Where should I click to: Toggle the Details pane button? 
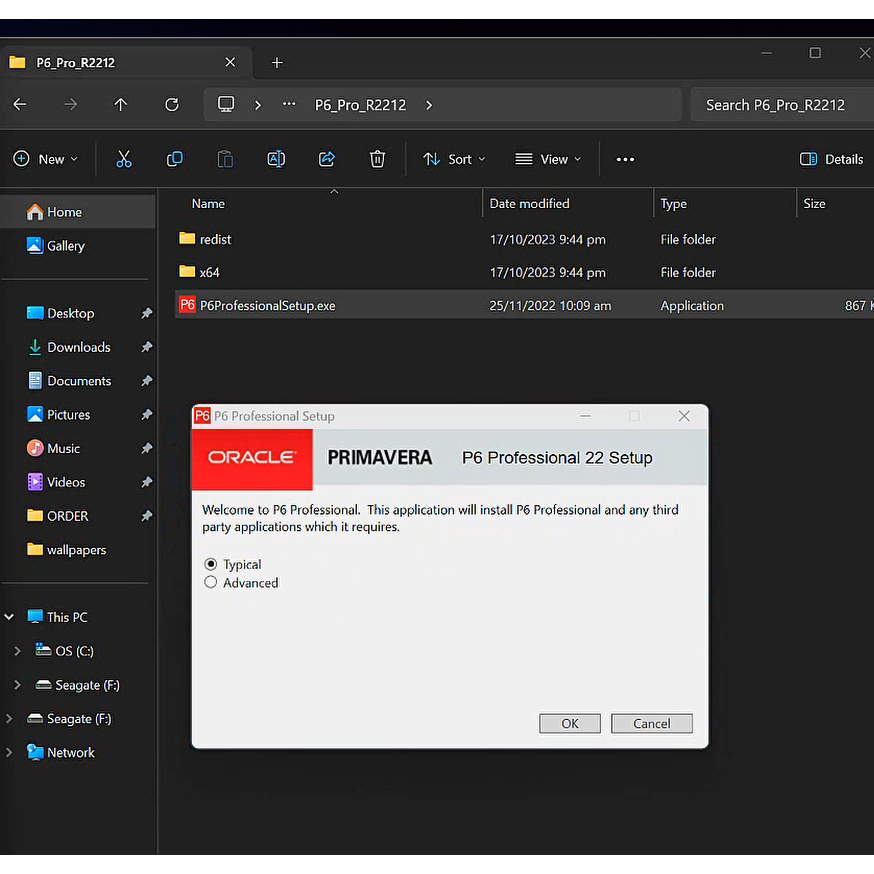[x=831, y=159]
